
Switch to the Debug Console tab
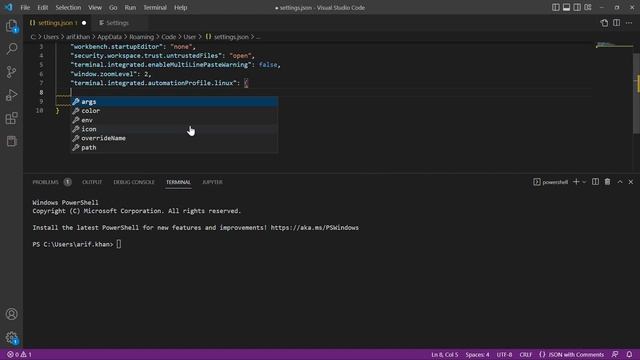point(134,182)
